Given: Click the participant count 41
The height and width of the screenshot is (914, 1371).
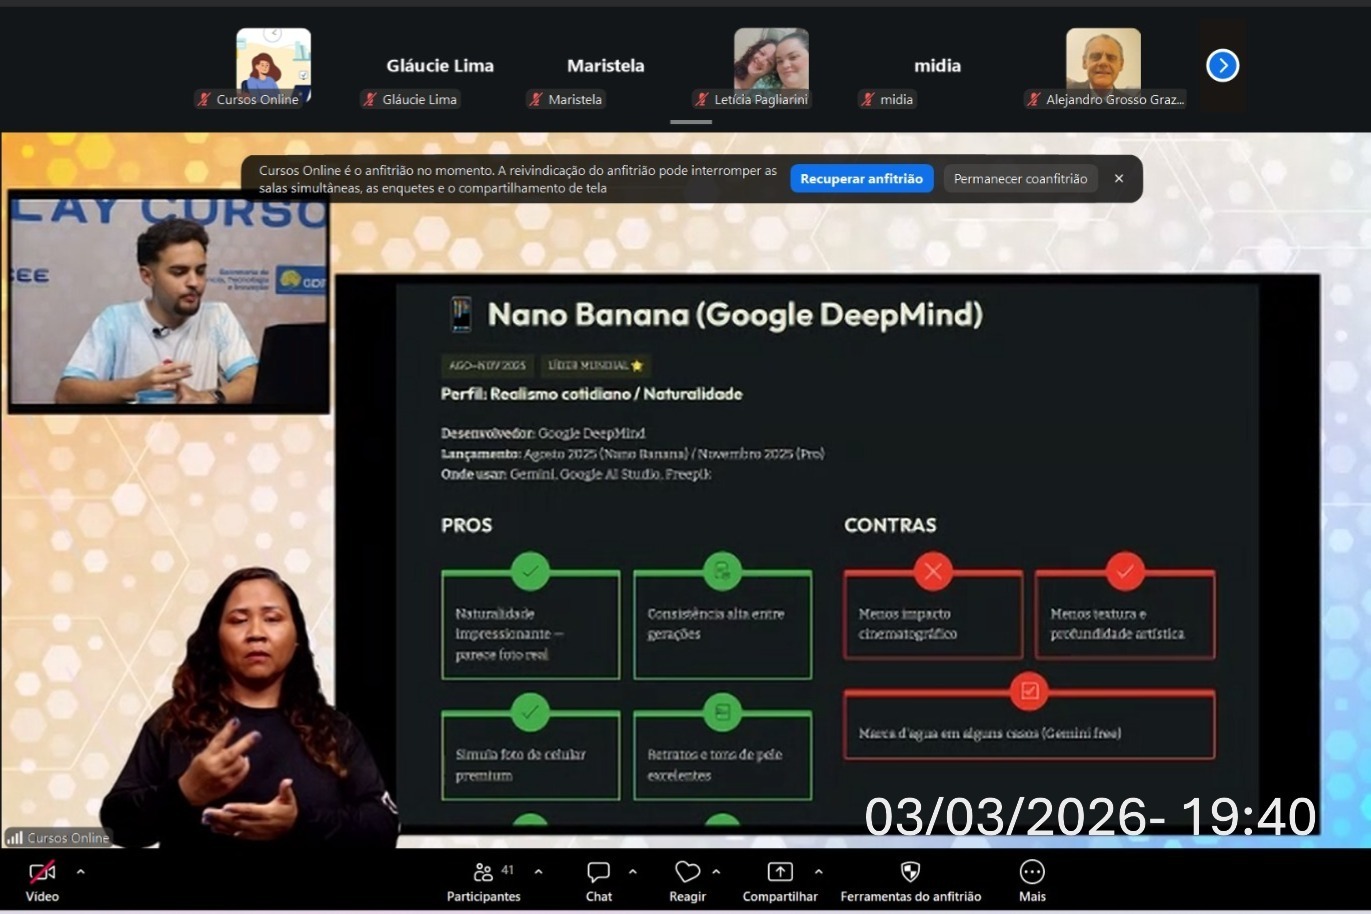Looking at the screenshot, I should click(x=508, y=870).
